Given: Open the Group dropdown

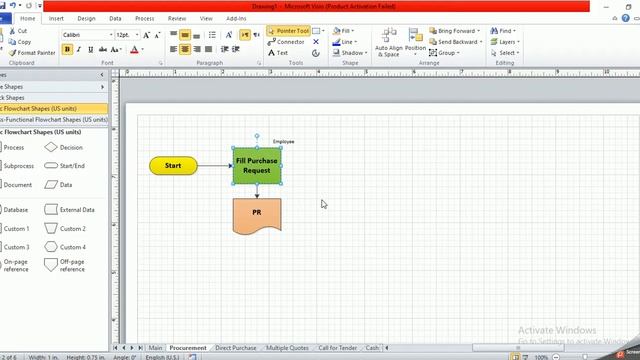Looking at the screenshot, I should click(444, 53).
